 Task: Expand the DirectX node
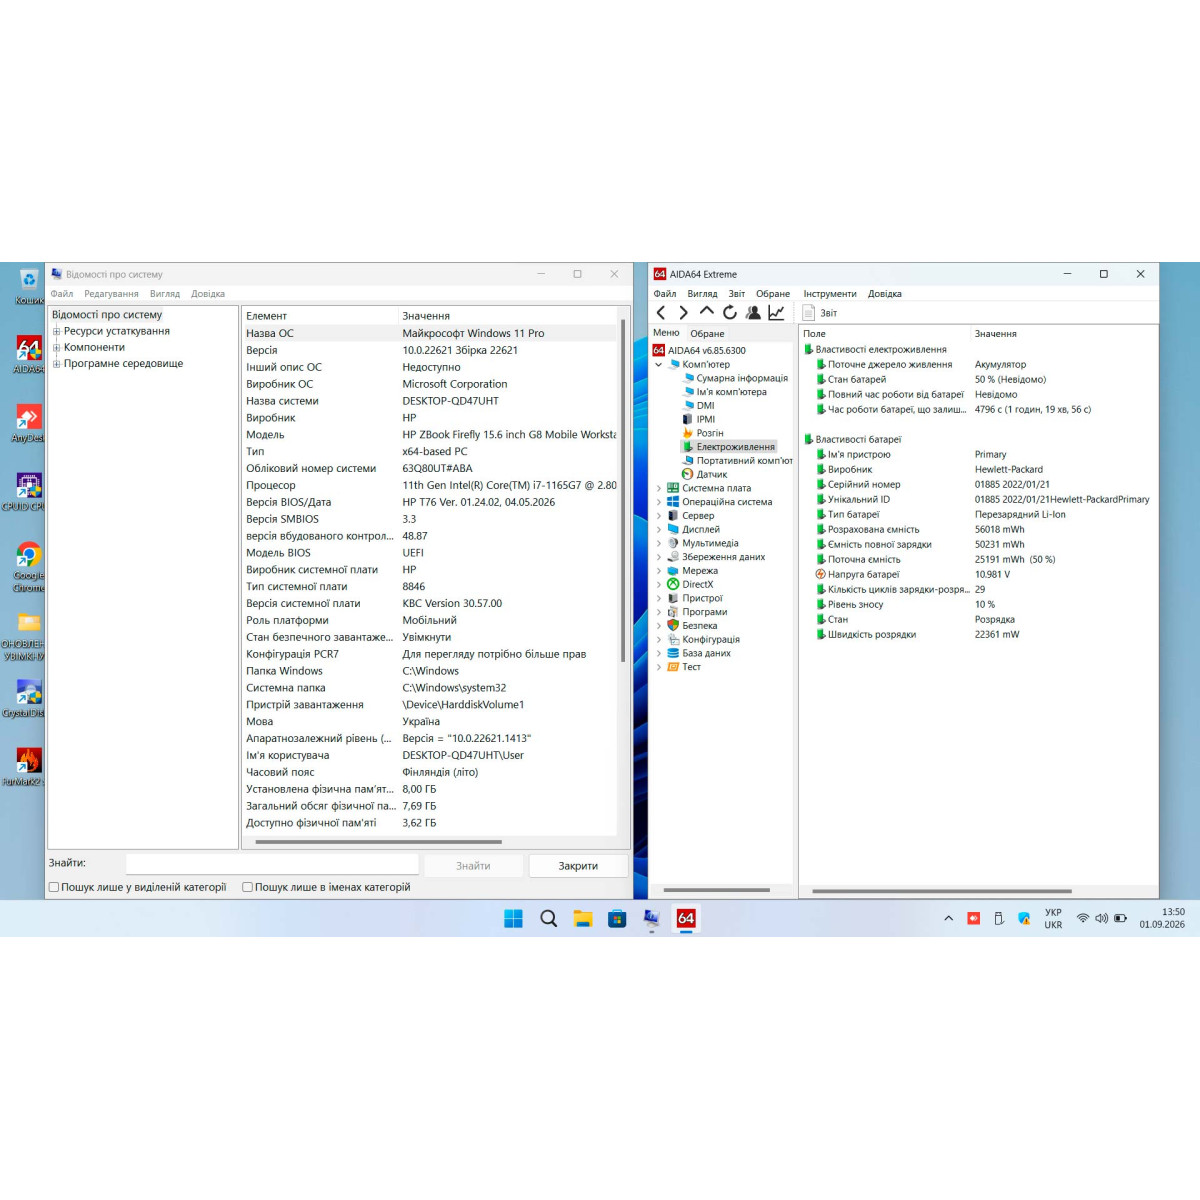pyautogui.click(x=659, y=585)
